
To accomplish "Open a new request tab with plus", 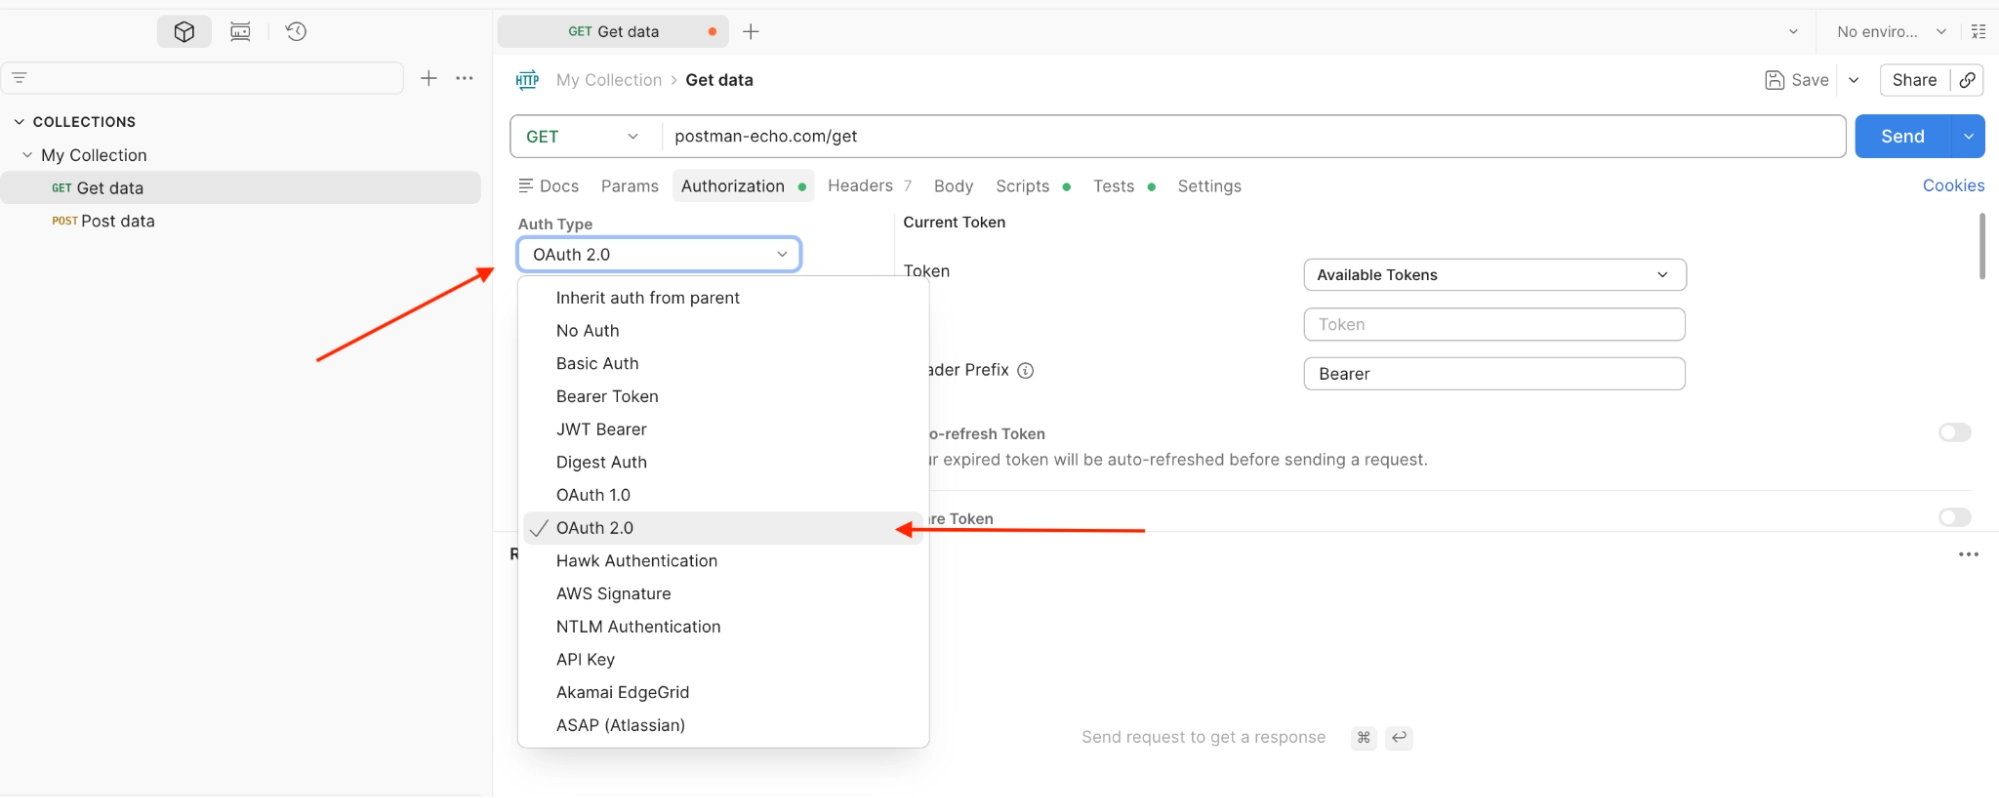I will point(751,32).
